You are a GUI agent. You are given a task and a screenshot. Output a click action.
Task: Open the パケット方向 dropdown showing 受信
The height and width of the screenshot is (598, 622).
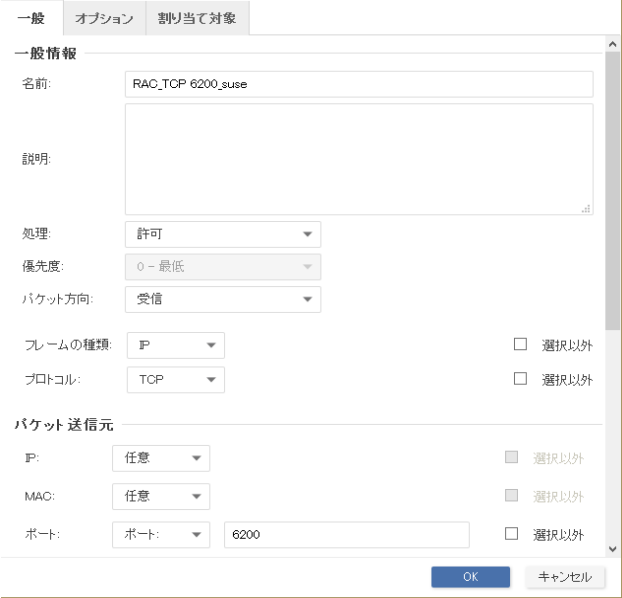[x=223, y=299]
